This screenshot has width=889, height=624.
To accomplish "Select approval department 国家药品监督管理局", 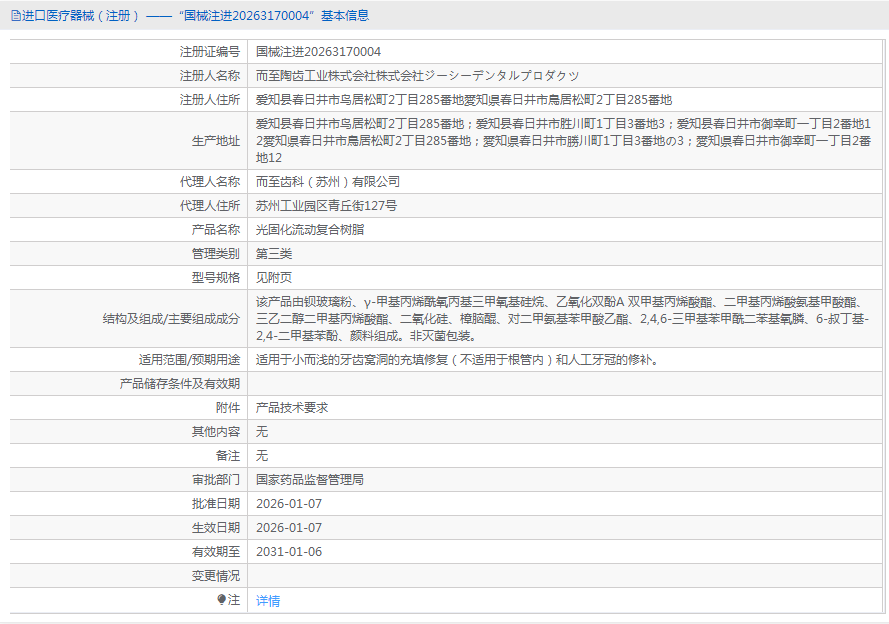I will pos(310,480).
